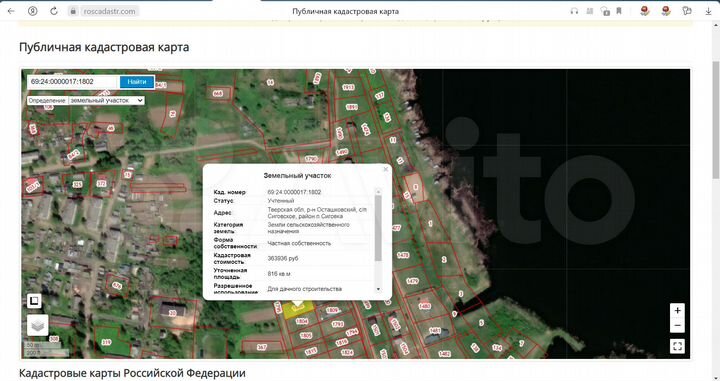
Task: Click the popup scrollbar down arrow
Action: point(378,289)
